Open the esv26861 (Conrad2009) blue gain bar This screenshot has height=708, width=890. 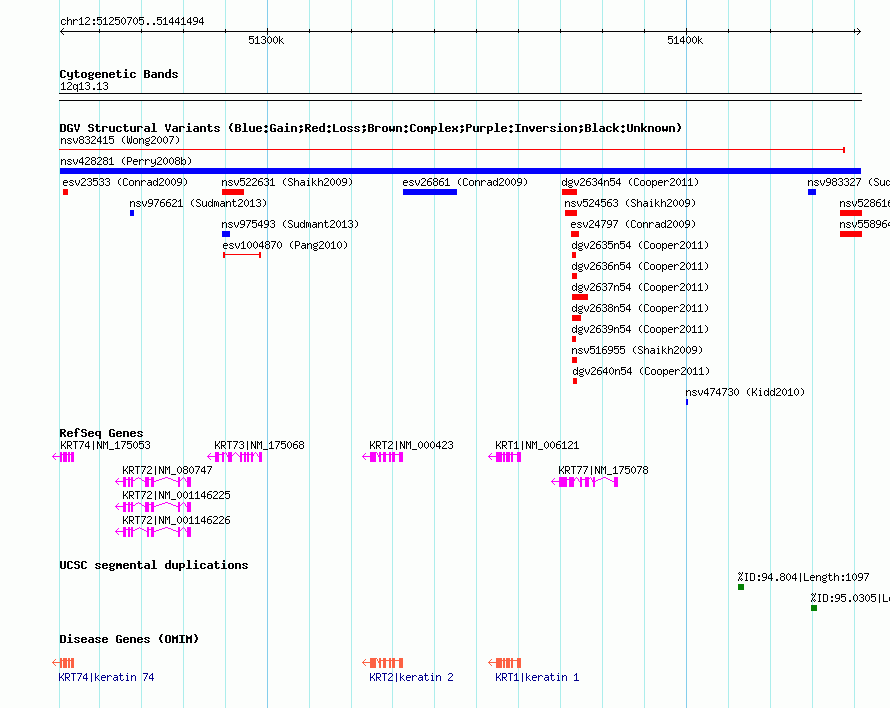430,192
